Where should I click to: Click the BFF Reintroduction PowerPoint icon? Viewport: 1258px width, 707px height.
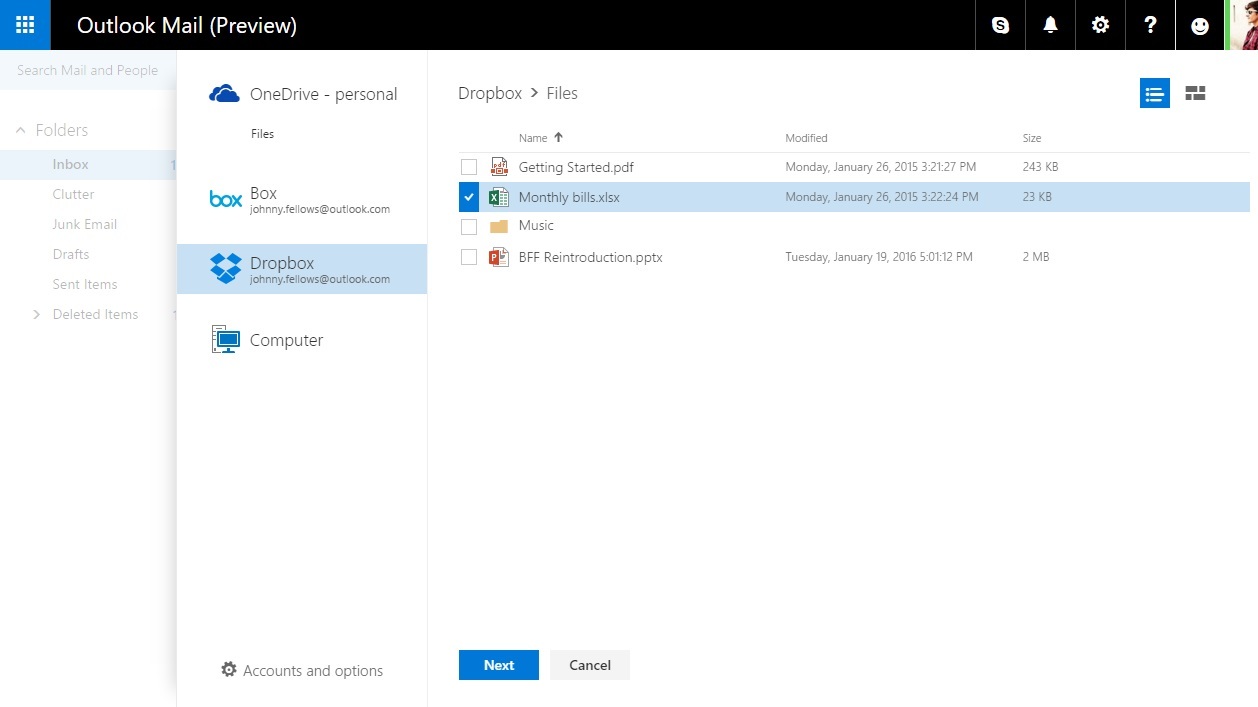point(498,257)
